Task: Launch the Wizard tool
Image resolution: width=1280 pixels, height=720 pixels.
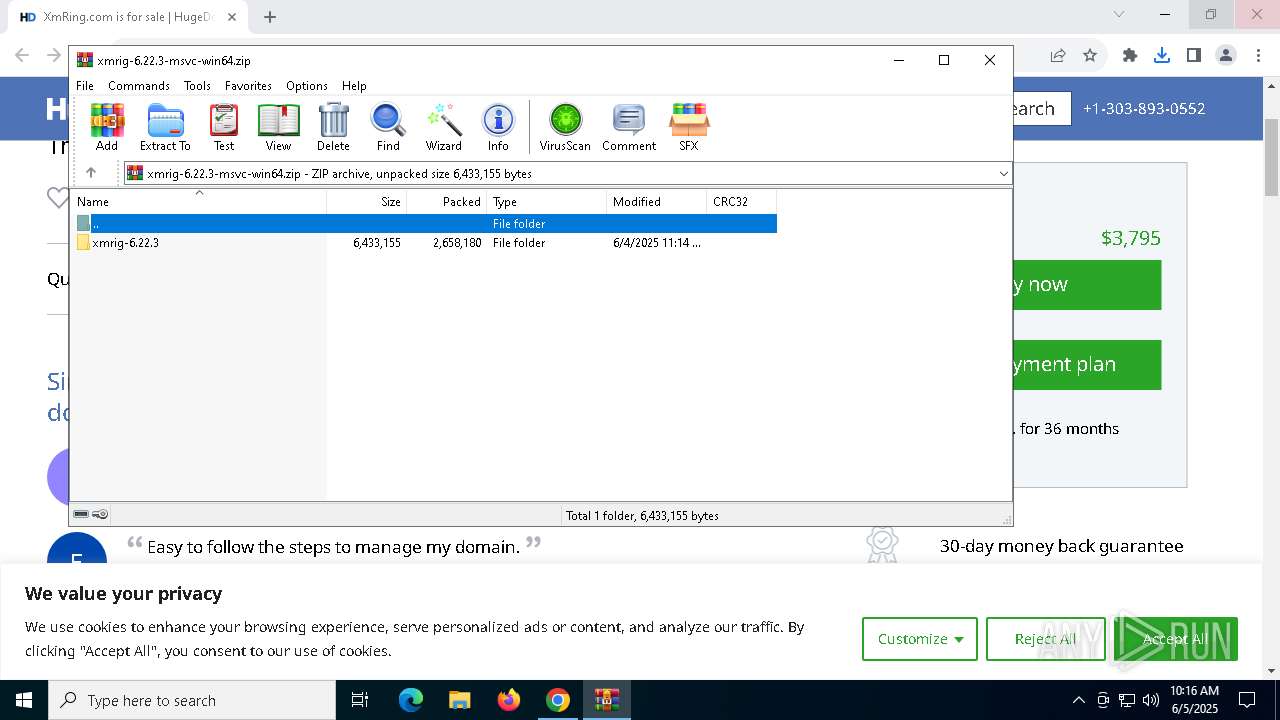Action: point(443,127)
